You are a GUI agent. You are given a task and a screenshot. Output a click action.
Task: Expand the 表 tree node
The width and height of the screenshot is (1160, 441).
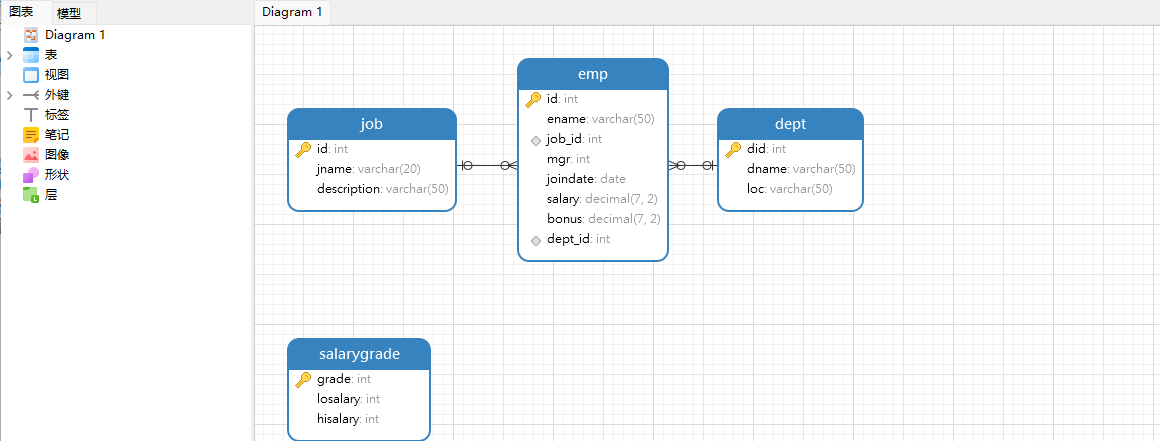point(10,55)
